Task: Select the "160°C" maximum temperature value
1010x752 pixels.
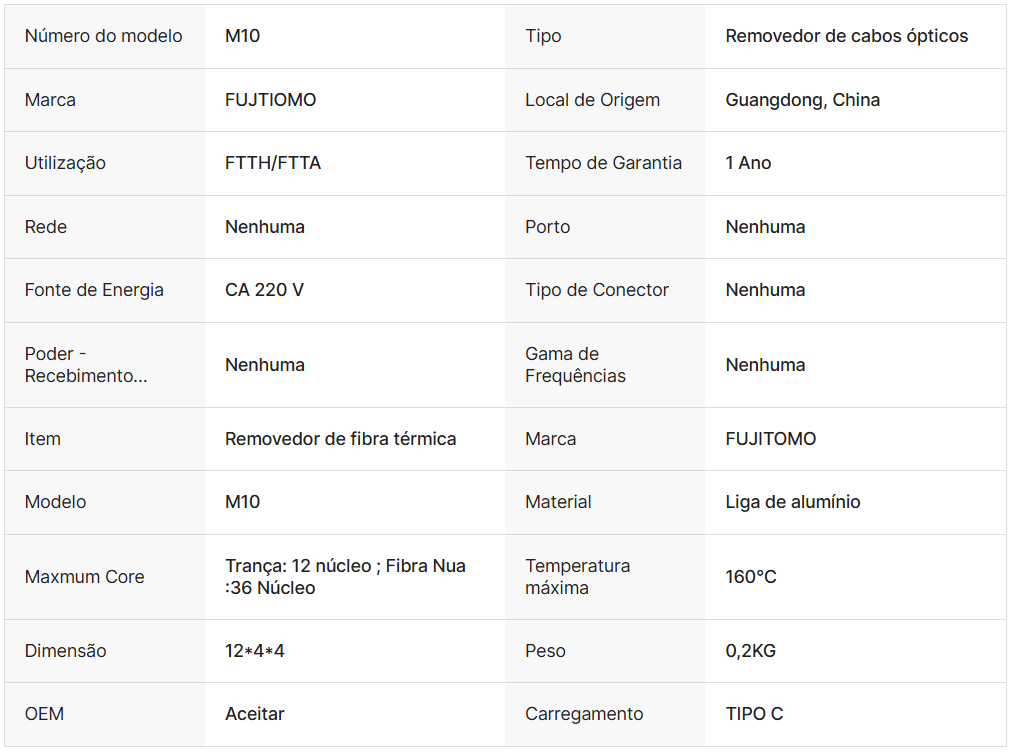Action: tap(750, 577)
